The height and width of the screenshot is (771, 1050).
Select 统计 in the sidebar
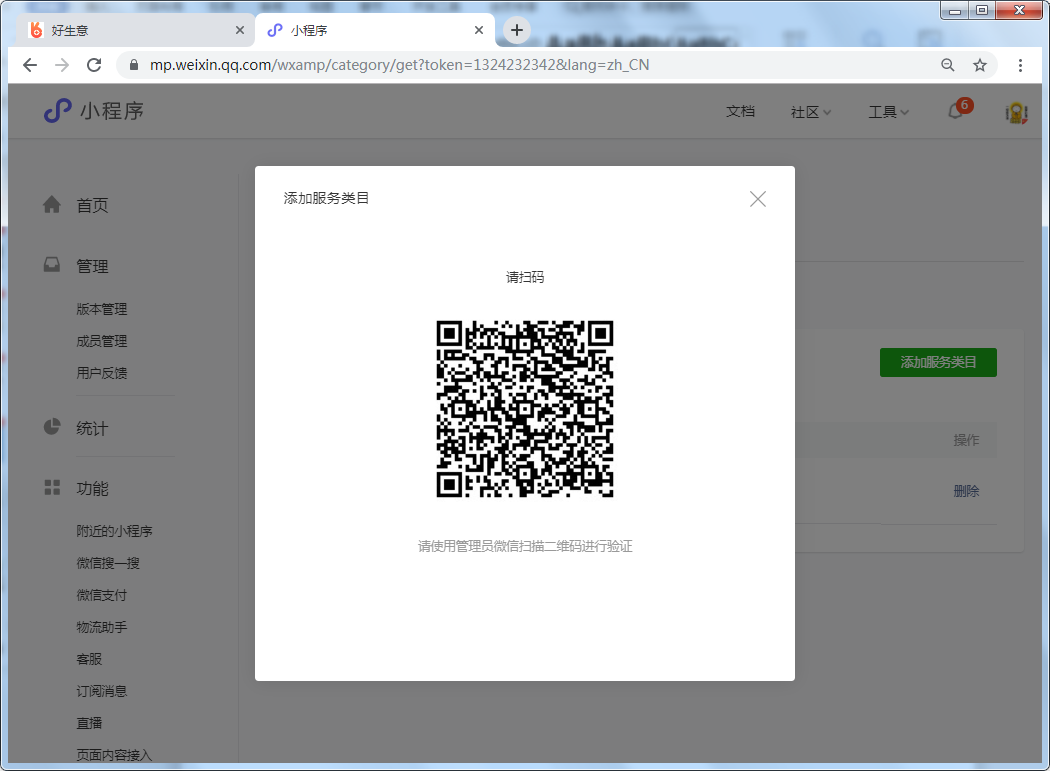click(92, 429)
